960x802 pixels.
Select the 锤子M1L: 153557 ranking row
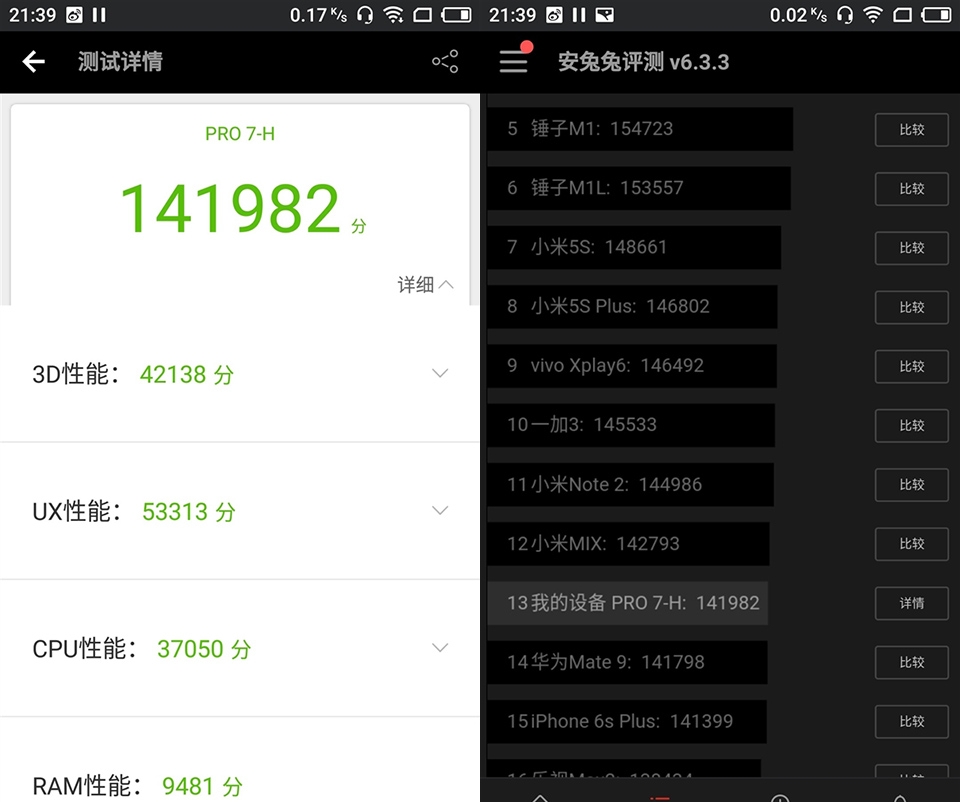(x=639, y=188)
